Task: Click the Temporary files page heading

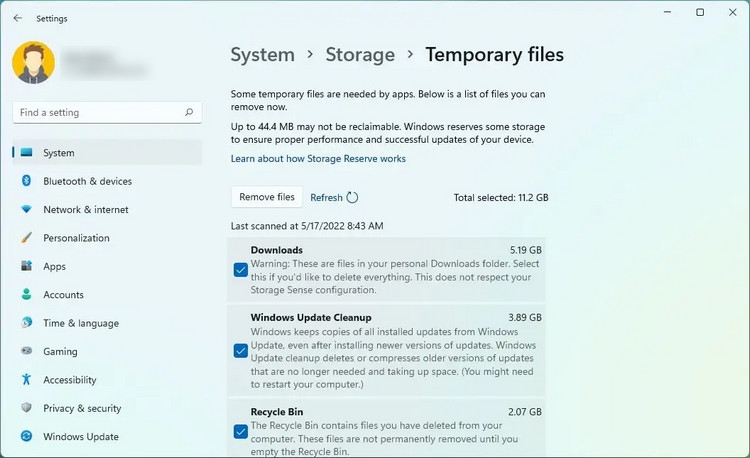Action: (x=495, y=55)
